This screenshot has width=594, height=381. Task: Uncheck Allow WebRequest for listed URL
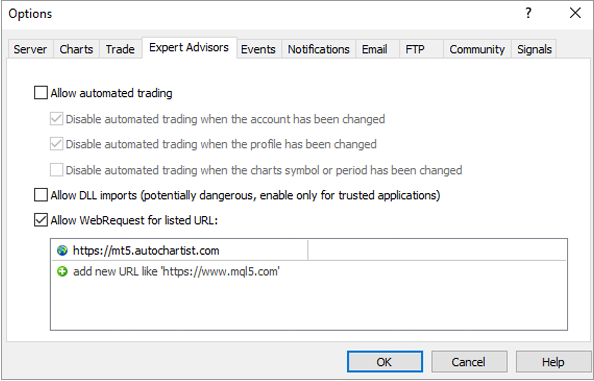(41, 220)
